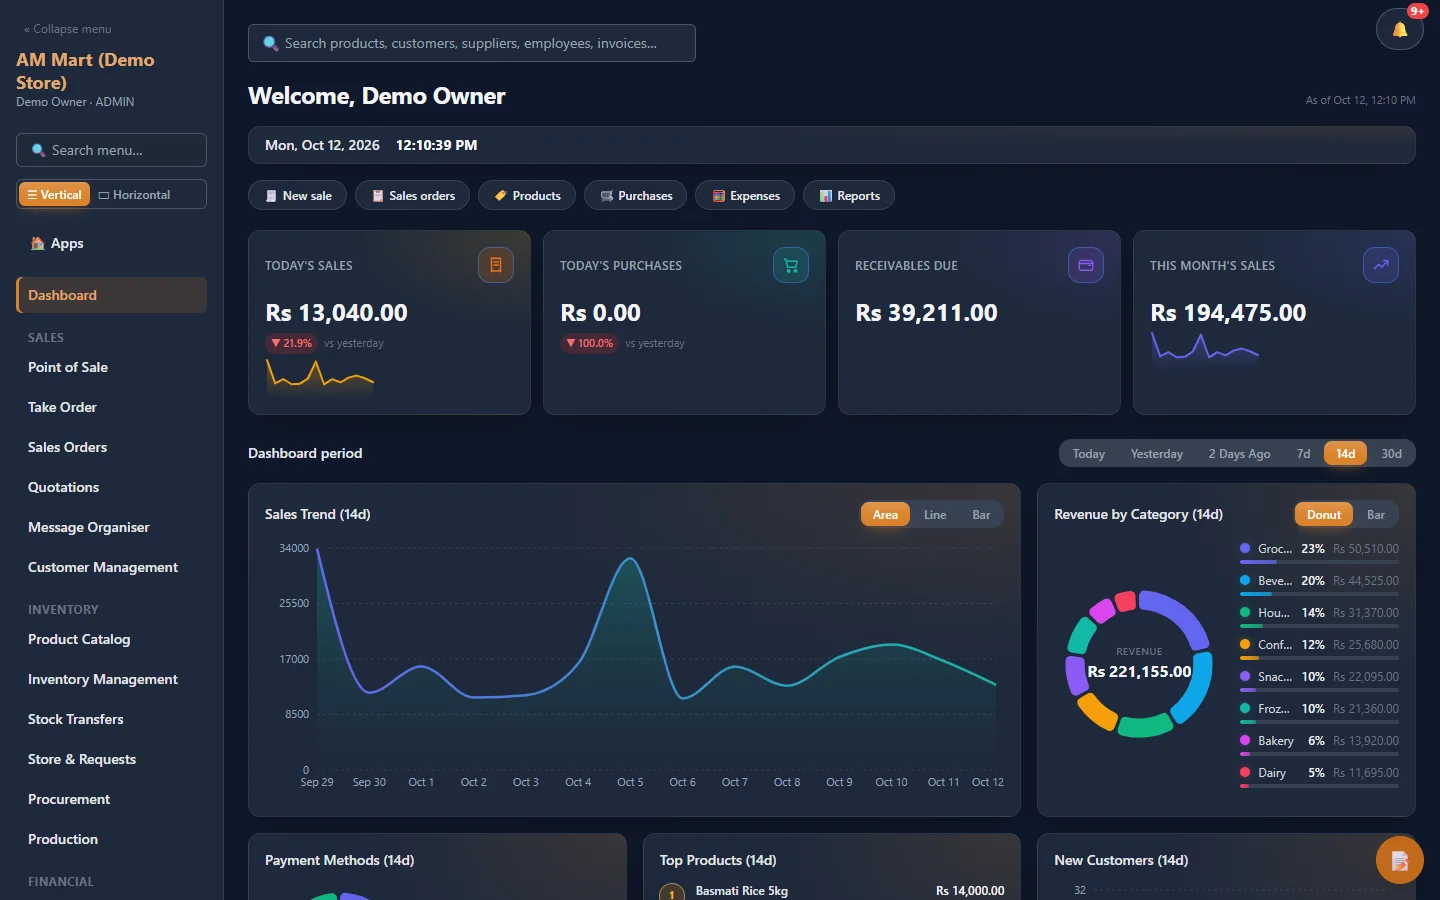Open Quotations in the sidebar
Screen dimensions: 1440x900
(x=111, y=487)
